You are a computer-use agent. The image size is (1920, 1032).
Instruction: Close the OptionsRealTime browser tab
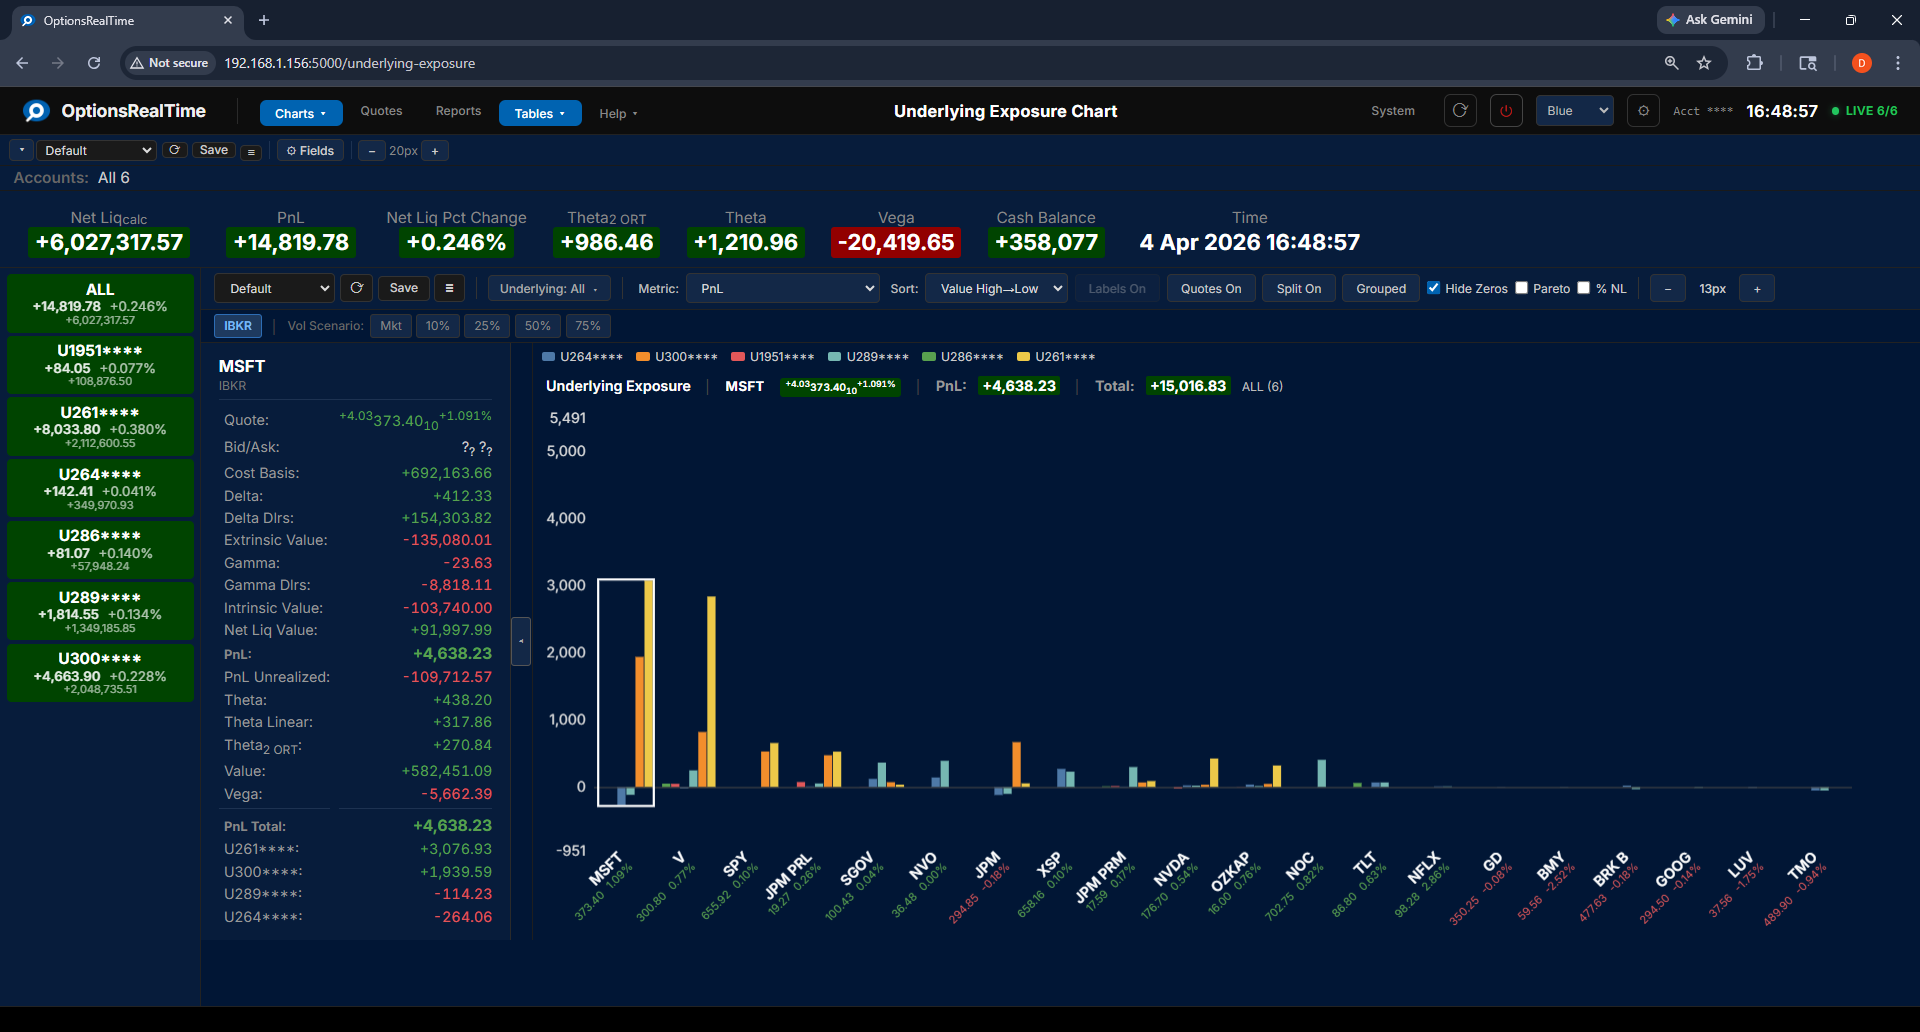(228, 20)
